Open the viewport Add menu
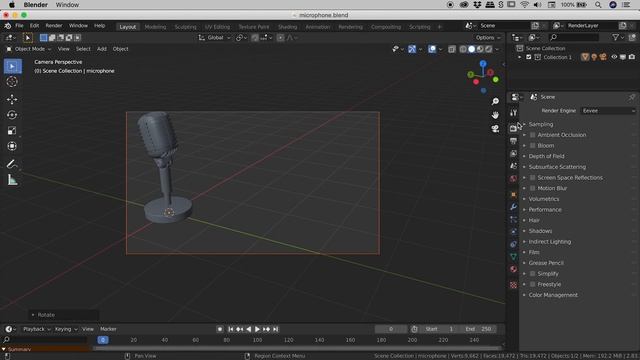This screenshot has width=640, height=360. click(102, 49)
